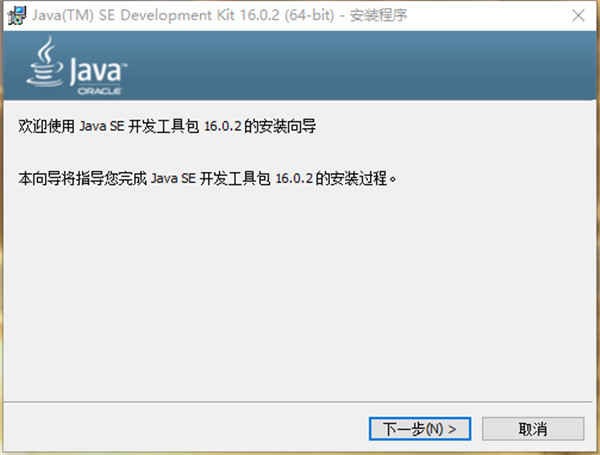Close the JDK installer with the X

(578, 16)
